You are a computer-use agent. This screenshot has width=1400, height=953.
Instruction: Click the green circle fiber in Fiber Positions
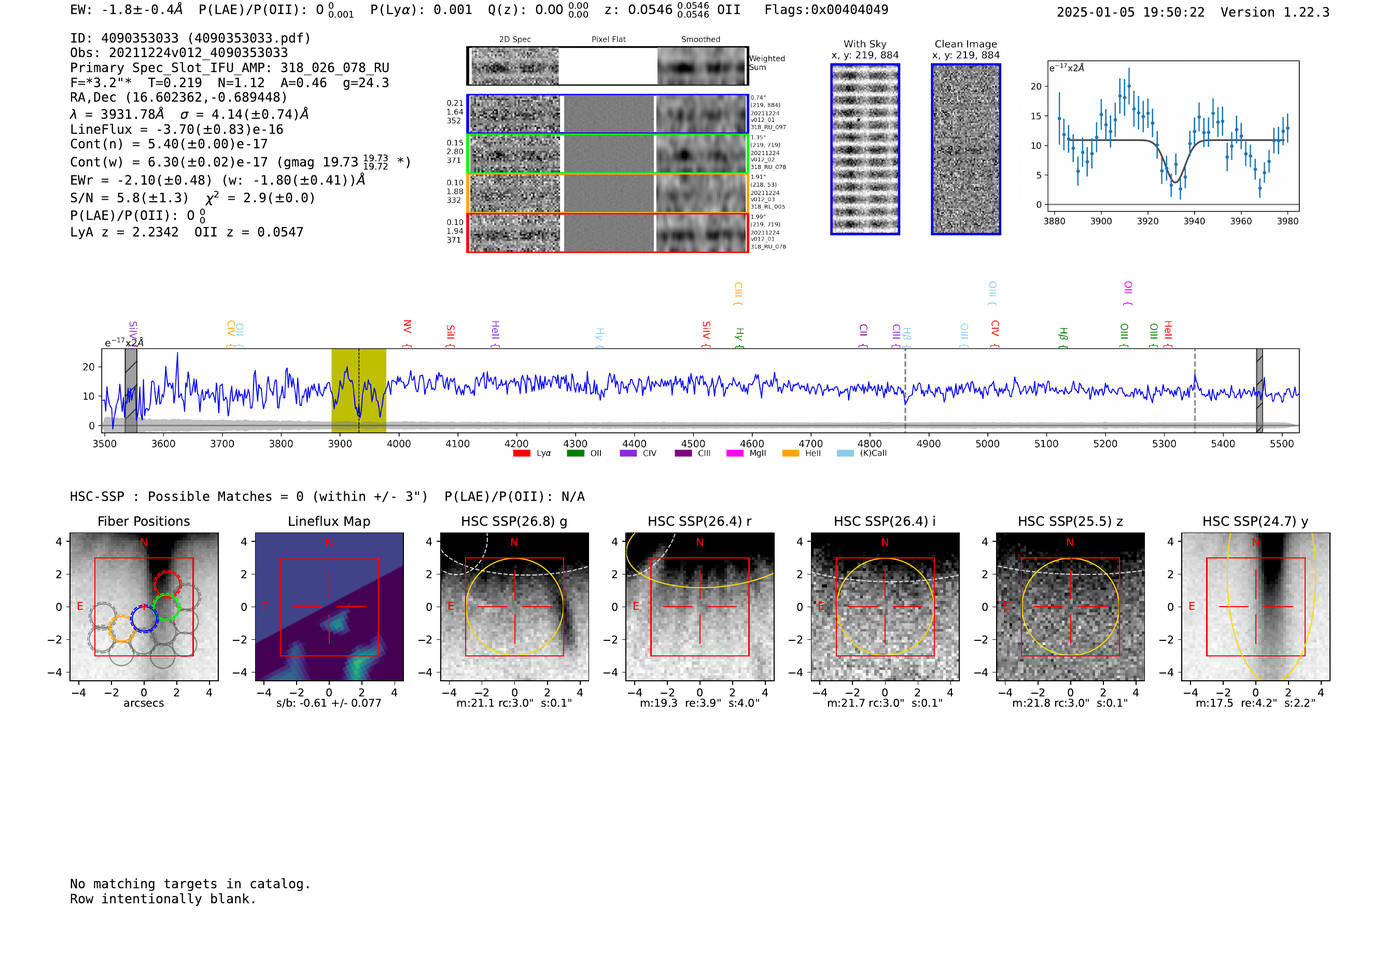pyautogui.click(x=166, y=607)
